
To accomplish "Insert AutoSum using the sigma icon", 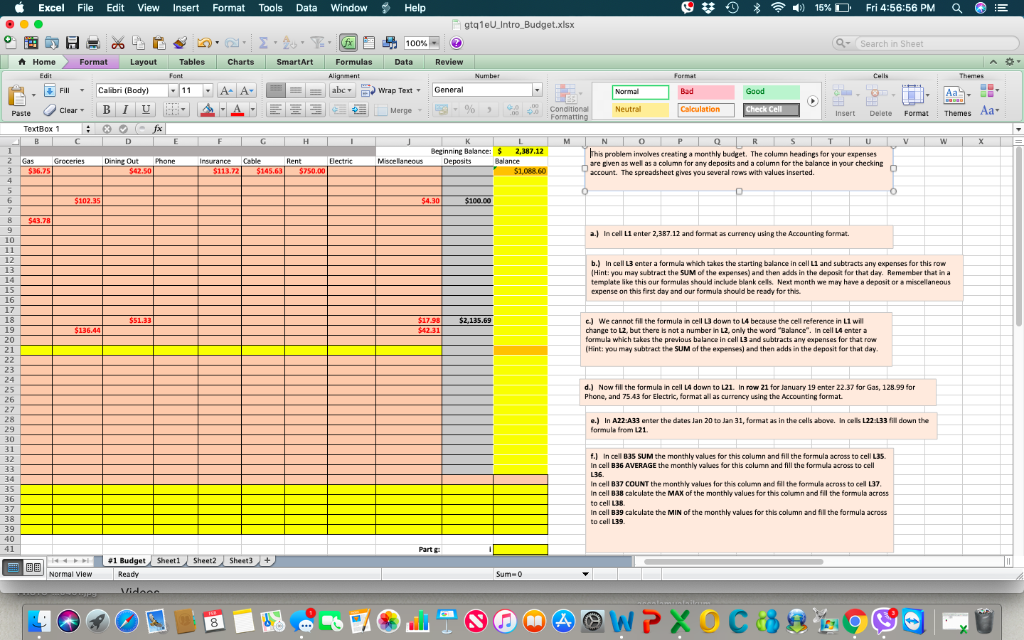I will click(x=265, y=42).
